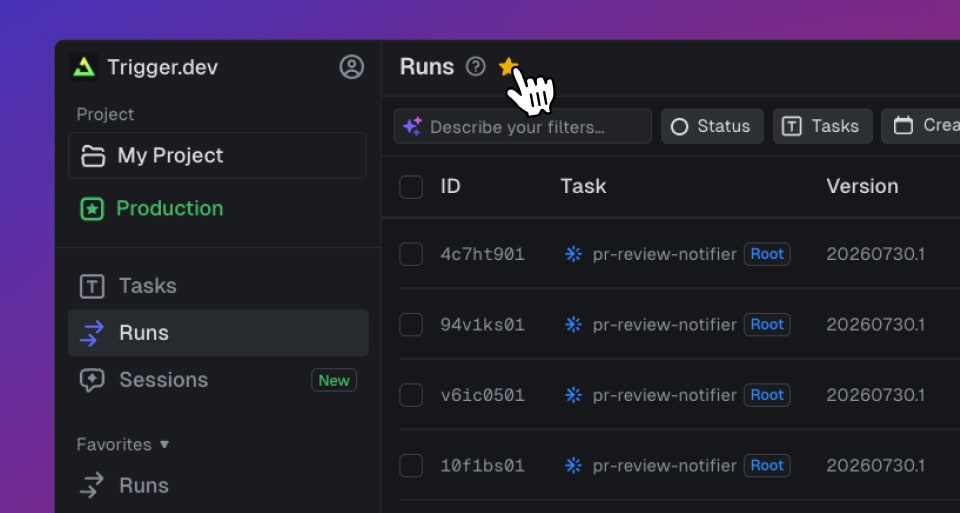Open the Tasks filter button
Screen dimensions: 960x513
pos(822,126)
